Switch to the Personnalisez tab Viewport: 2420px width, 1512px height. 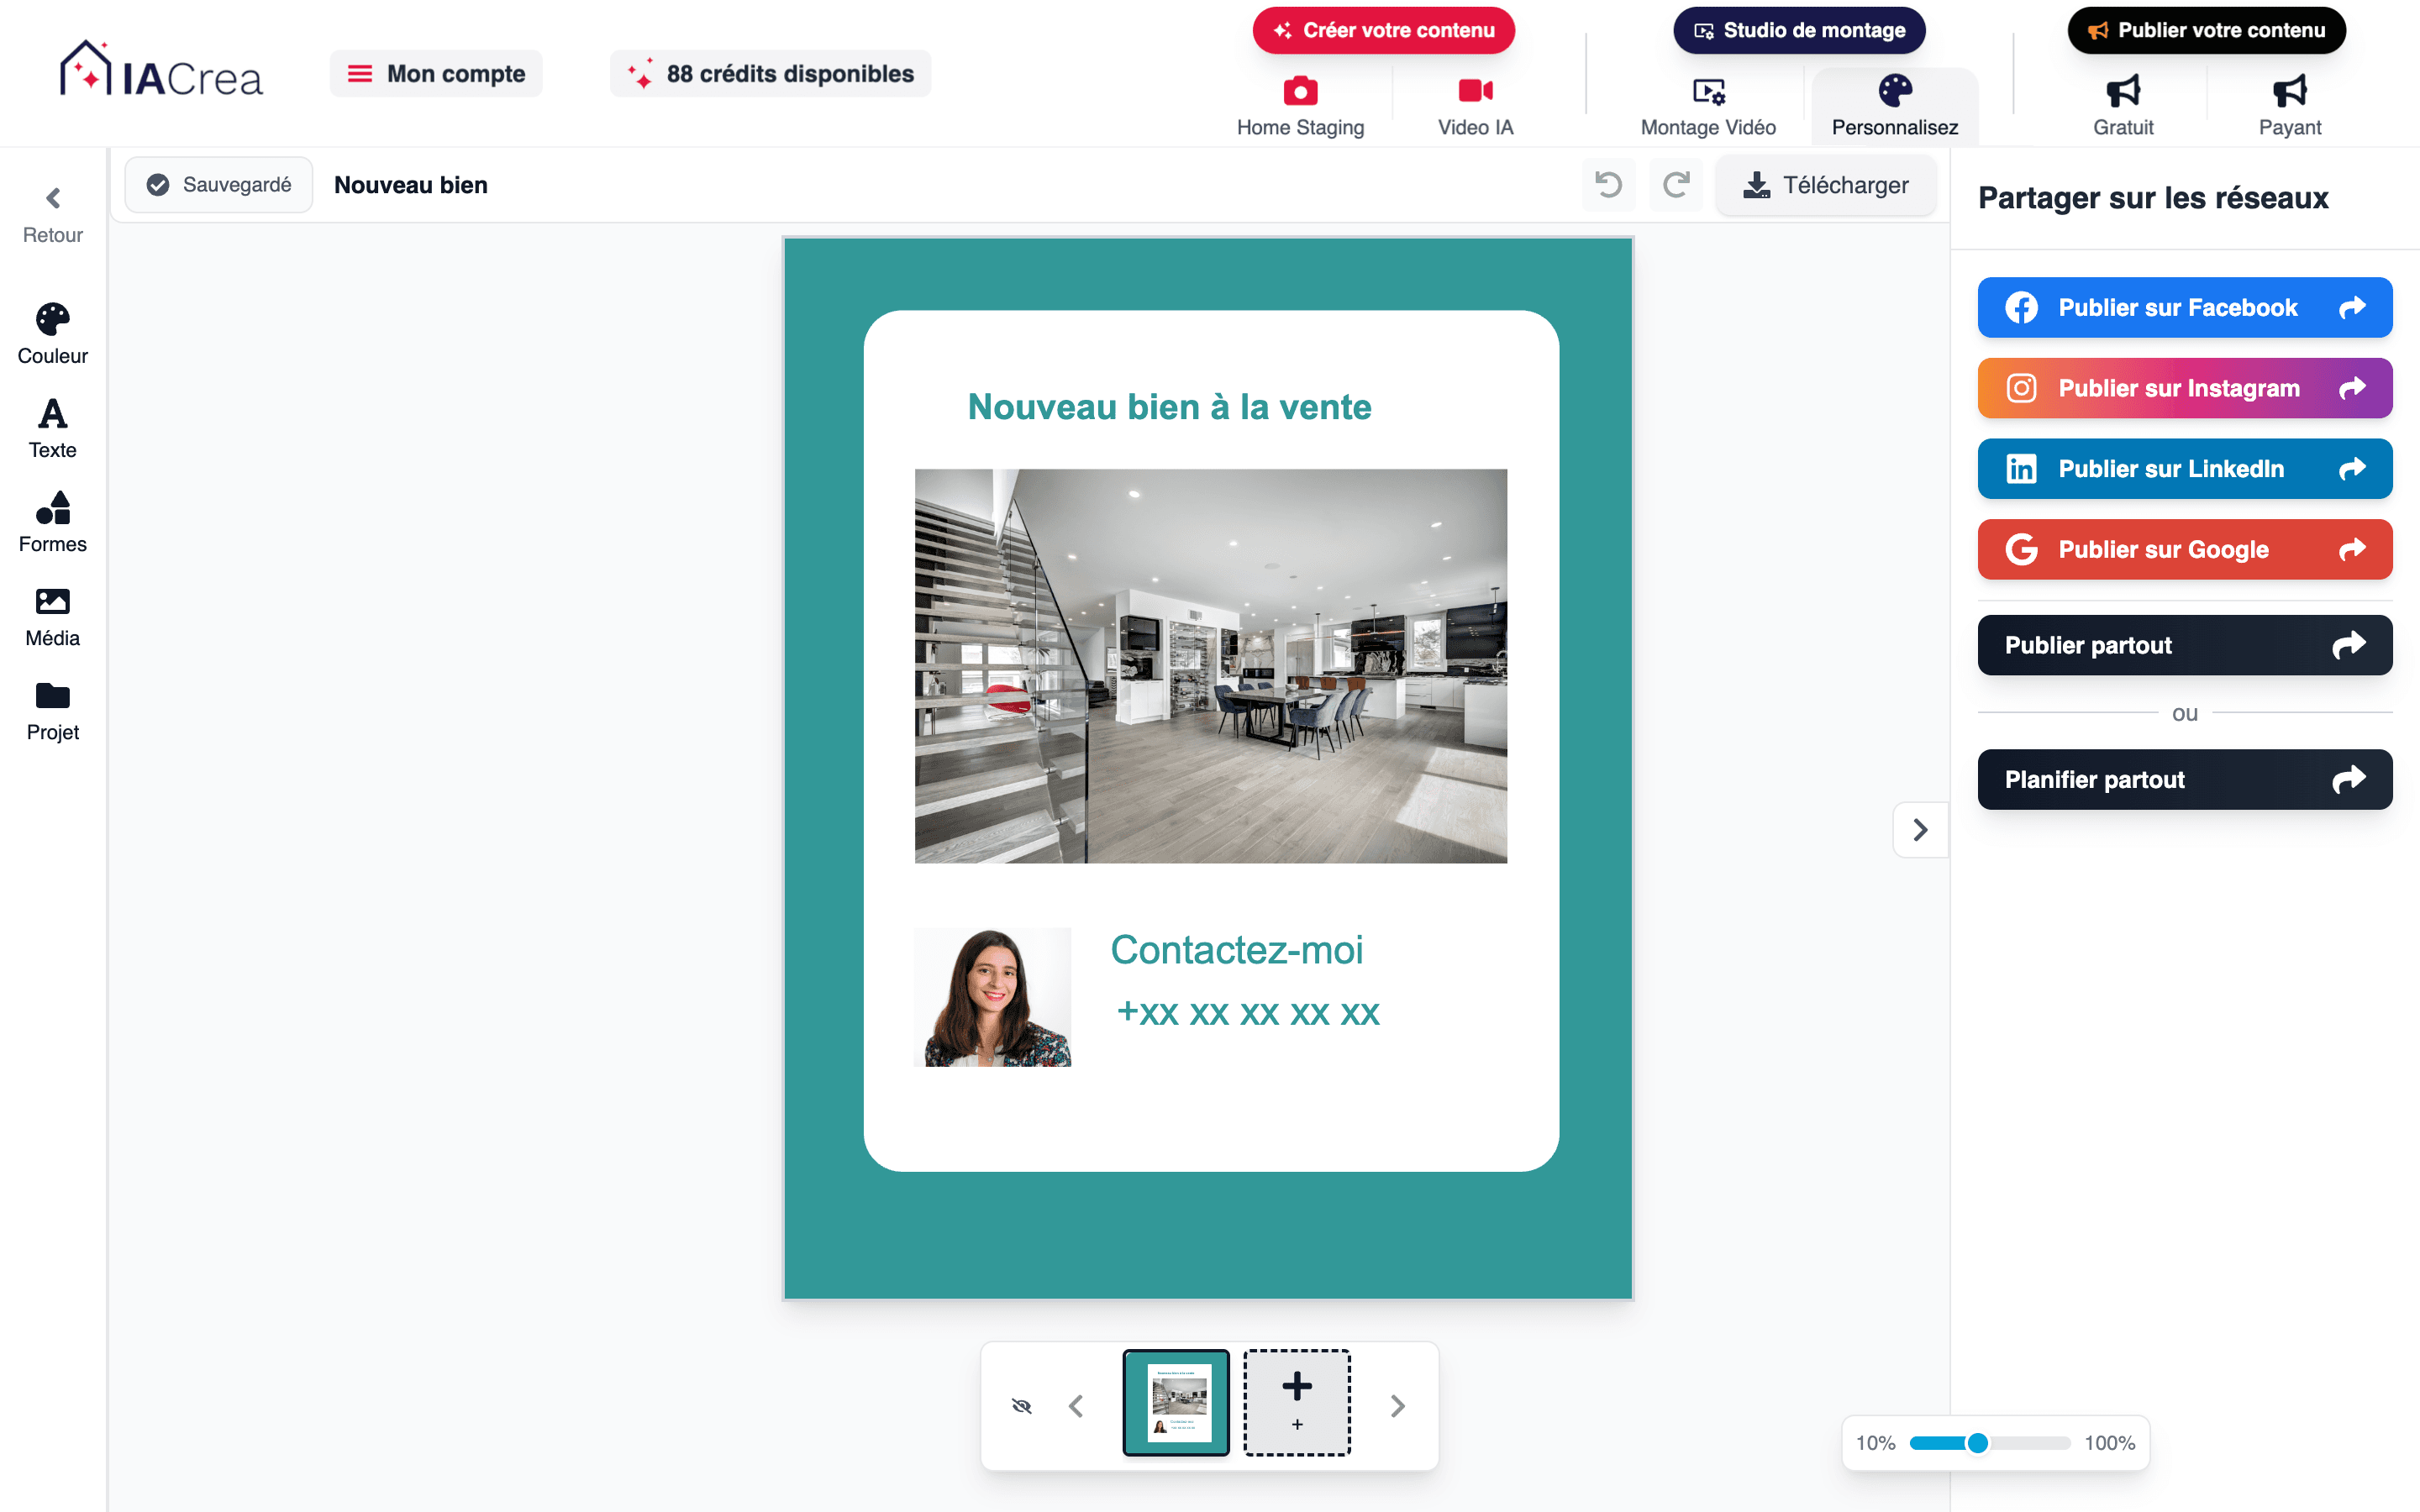point(1893,103)
